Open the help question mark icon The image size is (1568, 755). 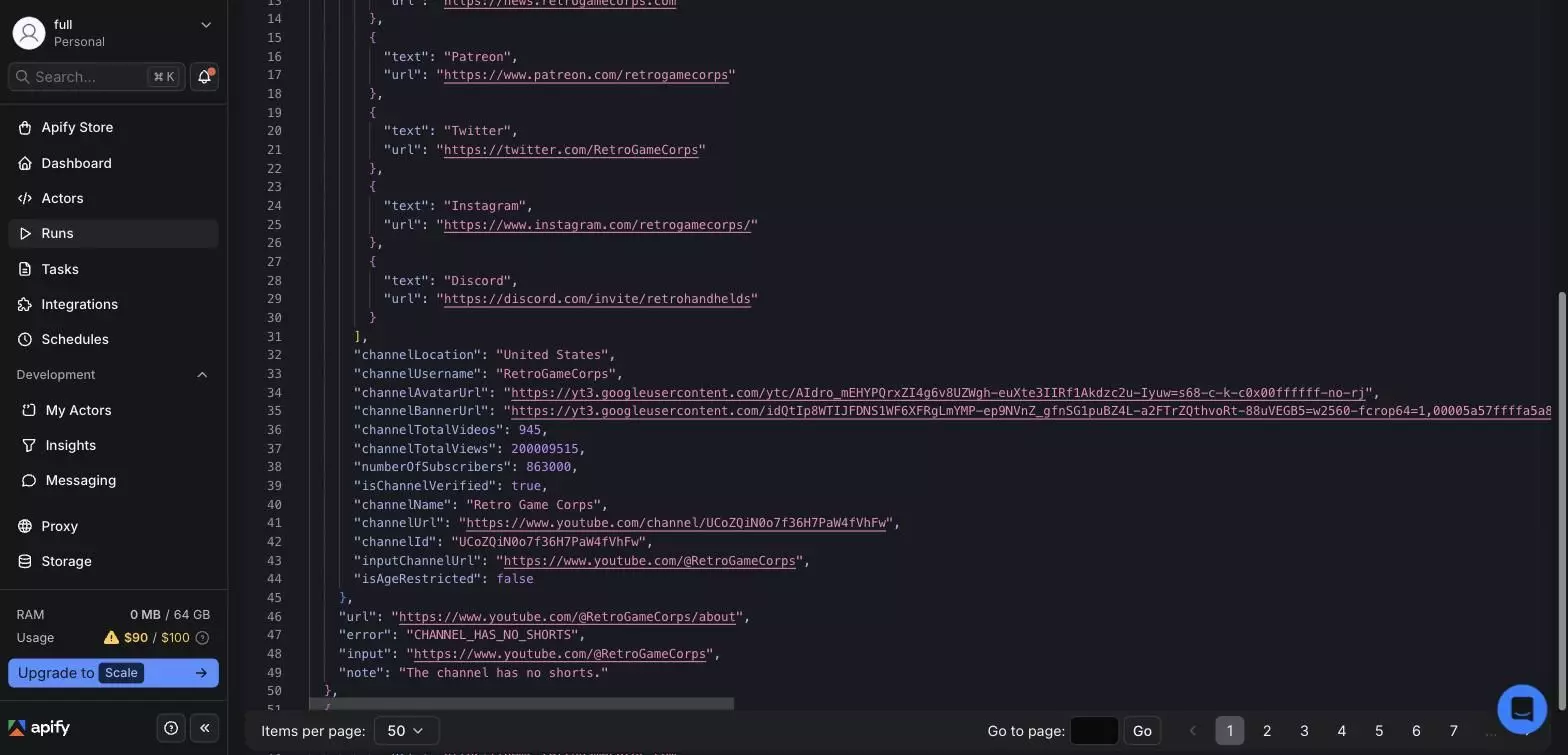(x=171, y=728)
